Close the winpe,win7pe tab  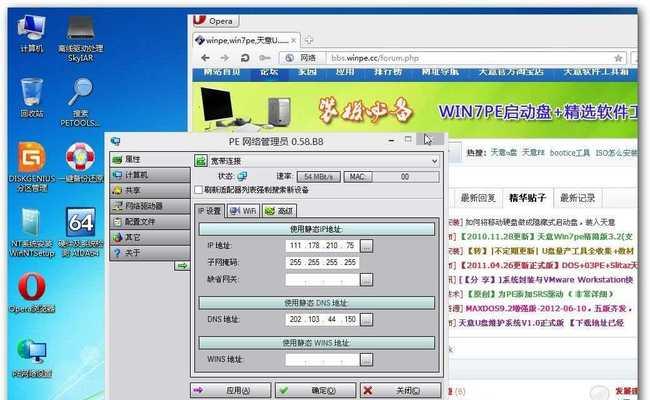(x=293, y=40)
